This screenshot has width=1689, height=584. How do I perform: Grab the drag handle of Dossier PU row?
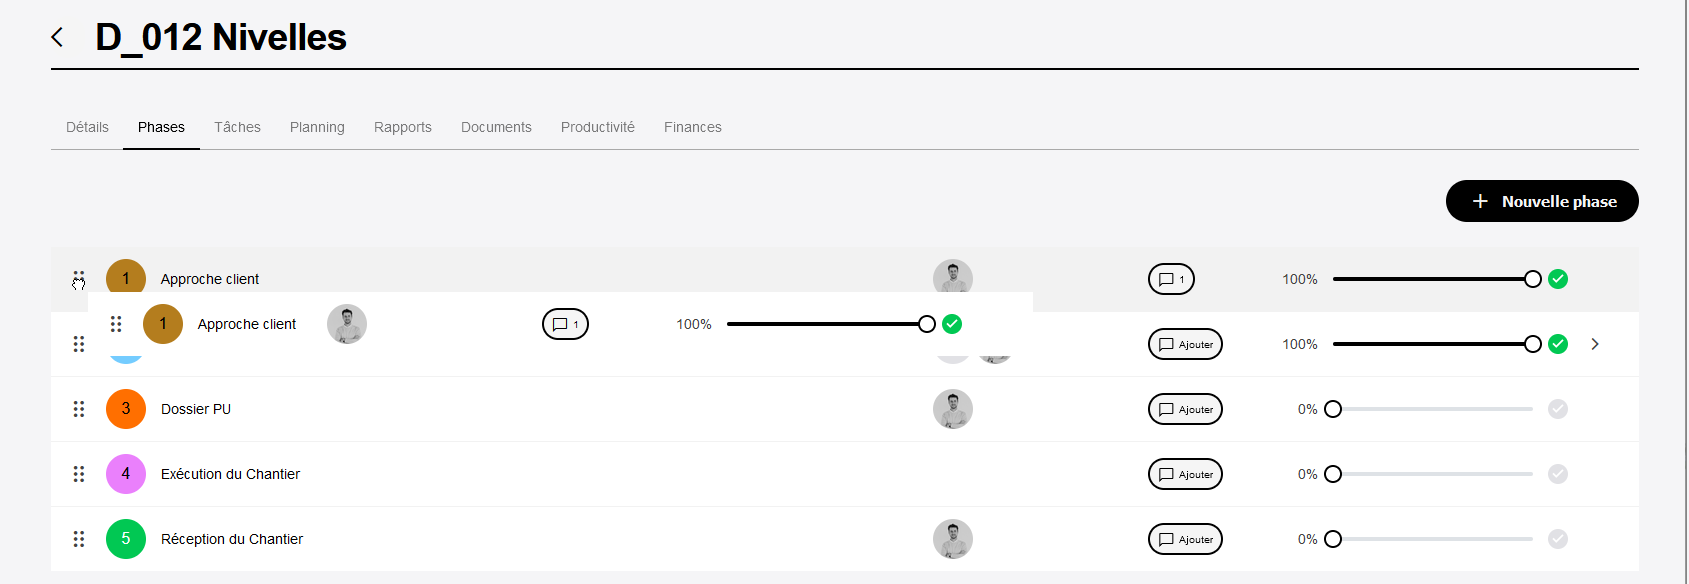(x=79, y=409)
